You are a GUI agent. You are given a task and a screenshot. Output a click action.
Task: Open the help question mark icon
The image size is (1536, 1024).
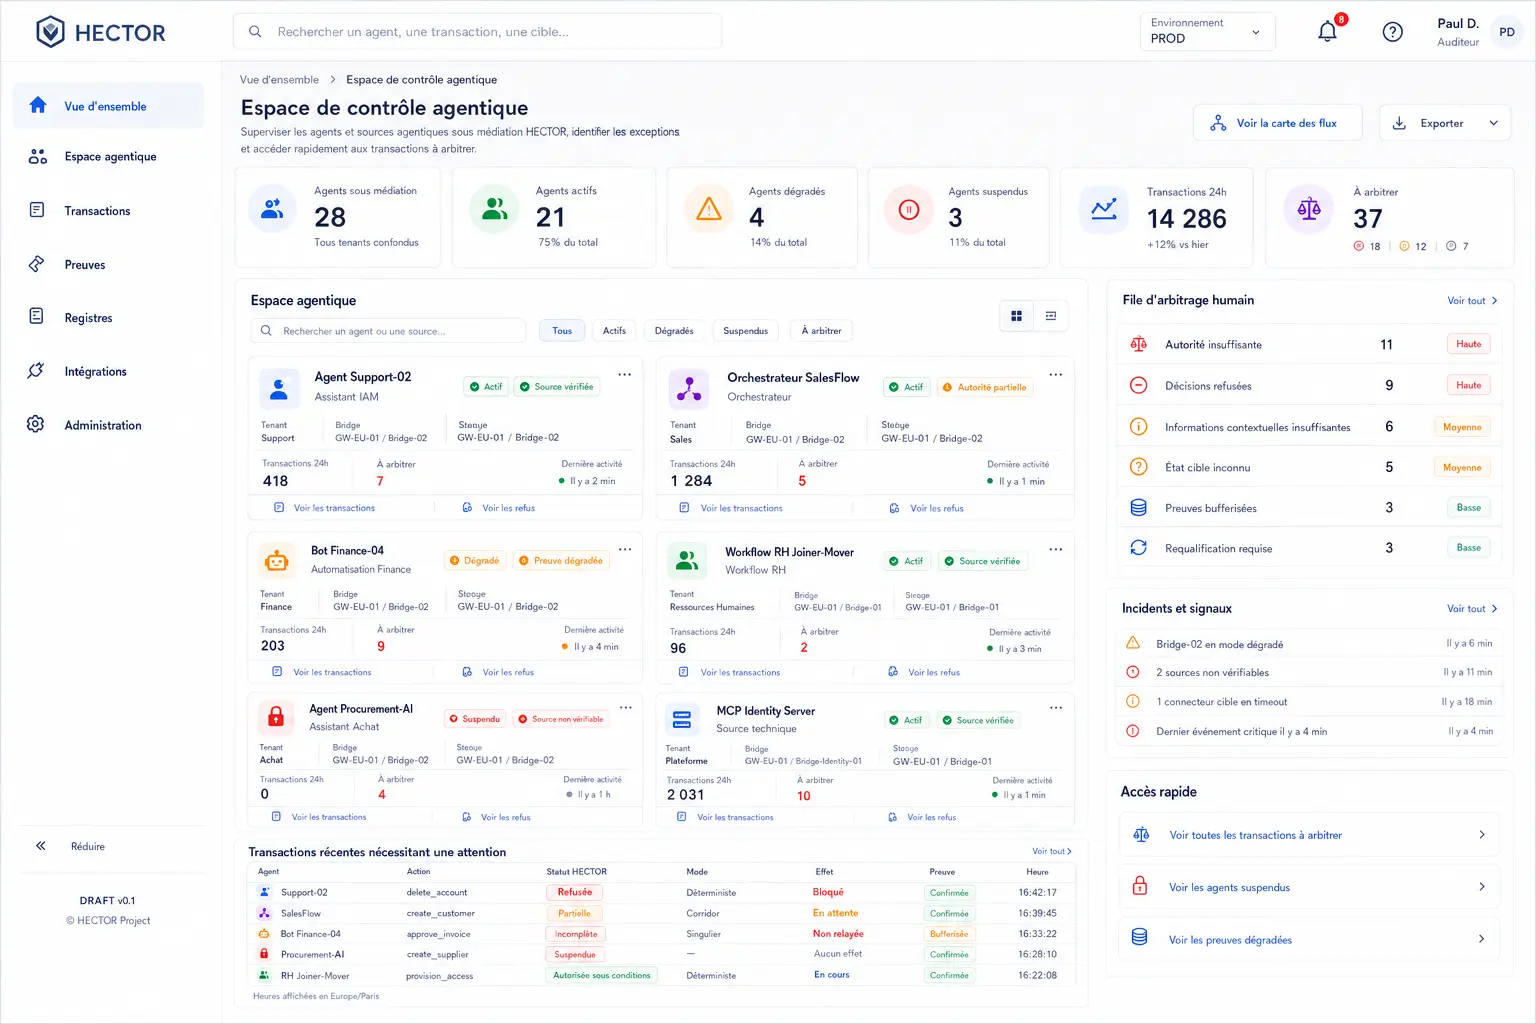click(x=1392, y=32)
